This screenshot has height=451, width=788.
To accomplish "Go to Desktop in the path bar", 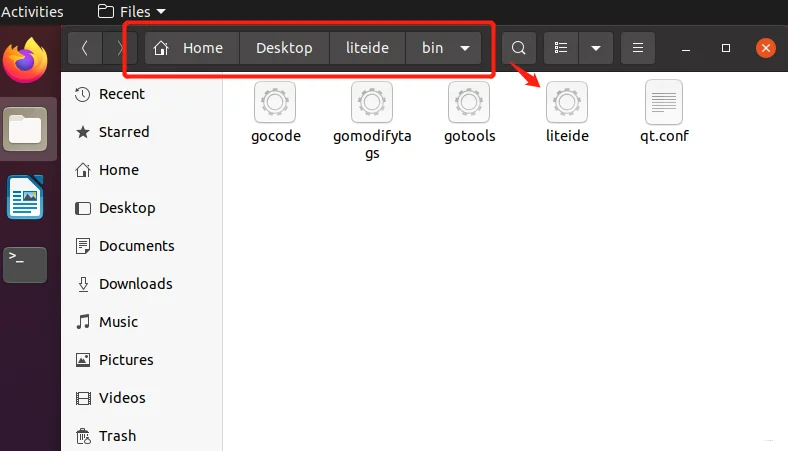I will point(284,48).
